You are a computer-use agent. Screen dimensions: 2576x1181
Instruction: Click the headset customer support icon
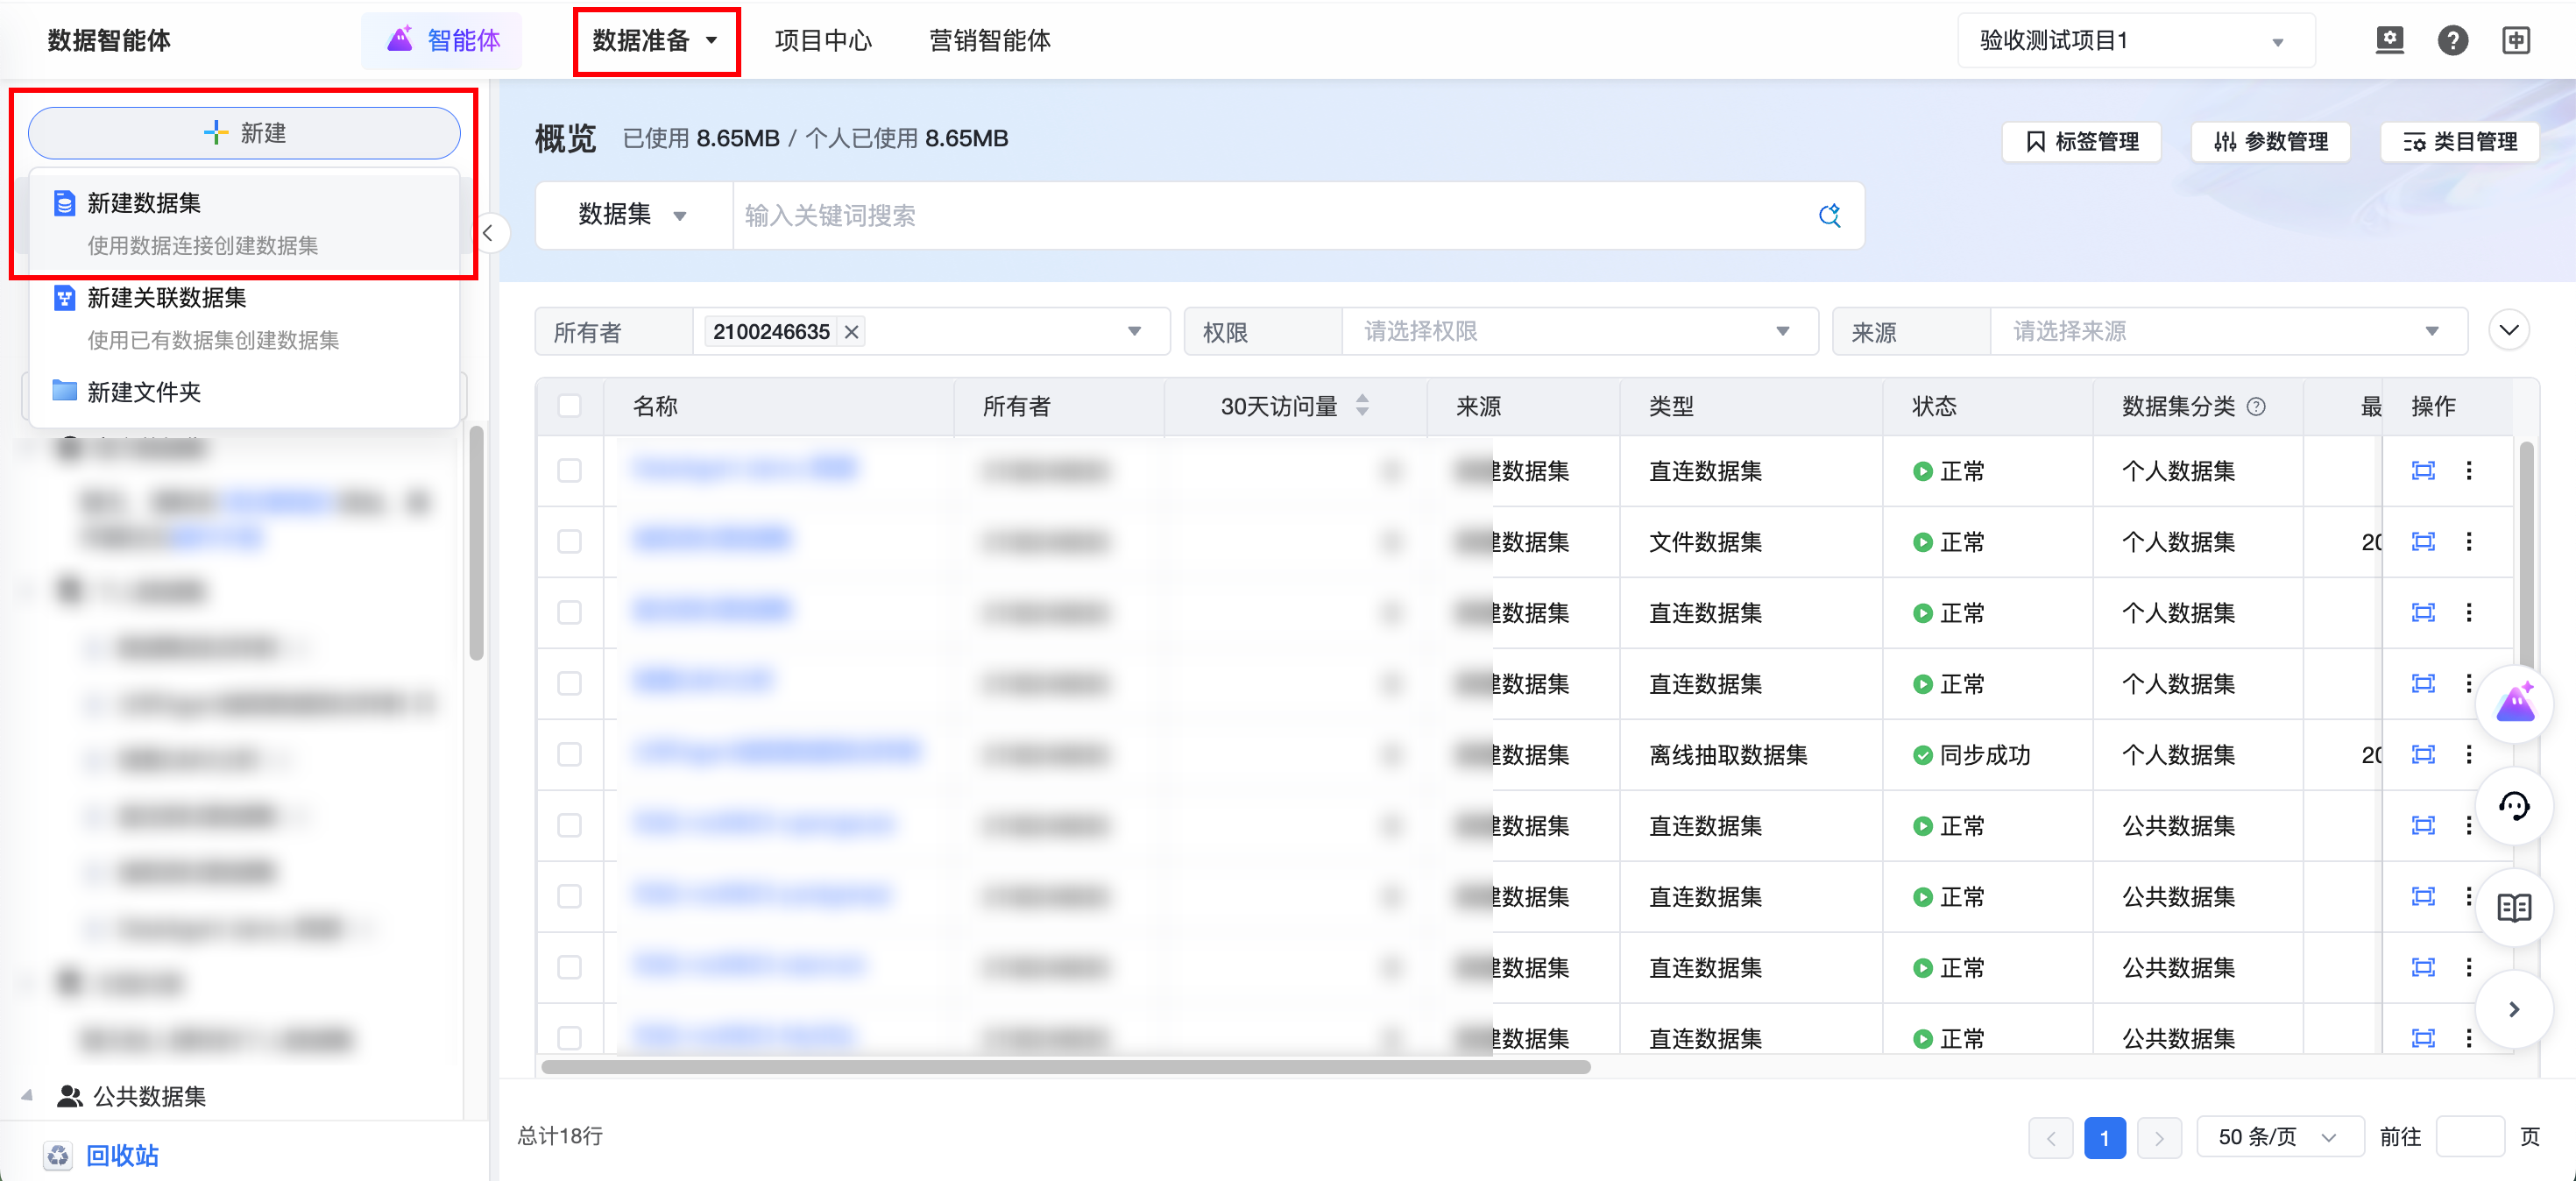(x=2513, y=806)
